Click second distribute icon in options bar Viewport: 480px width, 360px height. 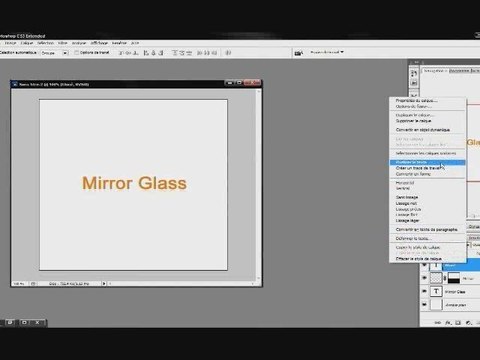click(x=182, y=53)
